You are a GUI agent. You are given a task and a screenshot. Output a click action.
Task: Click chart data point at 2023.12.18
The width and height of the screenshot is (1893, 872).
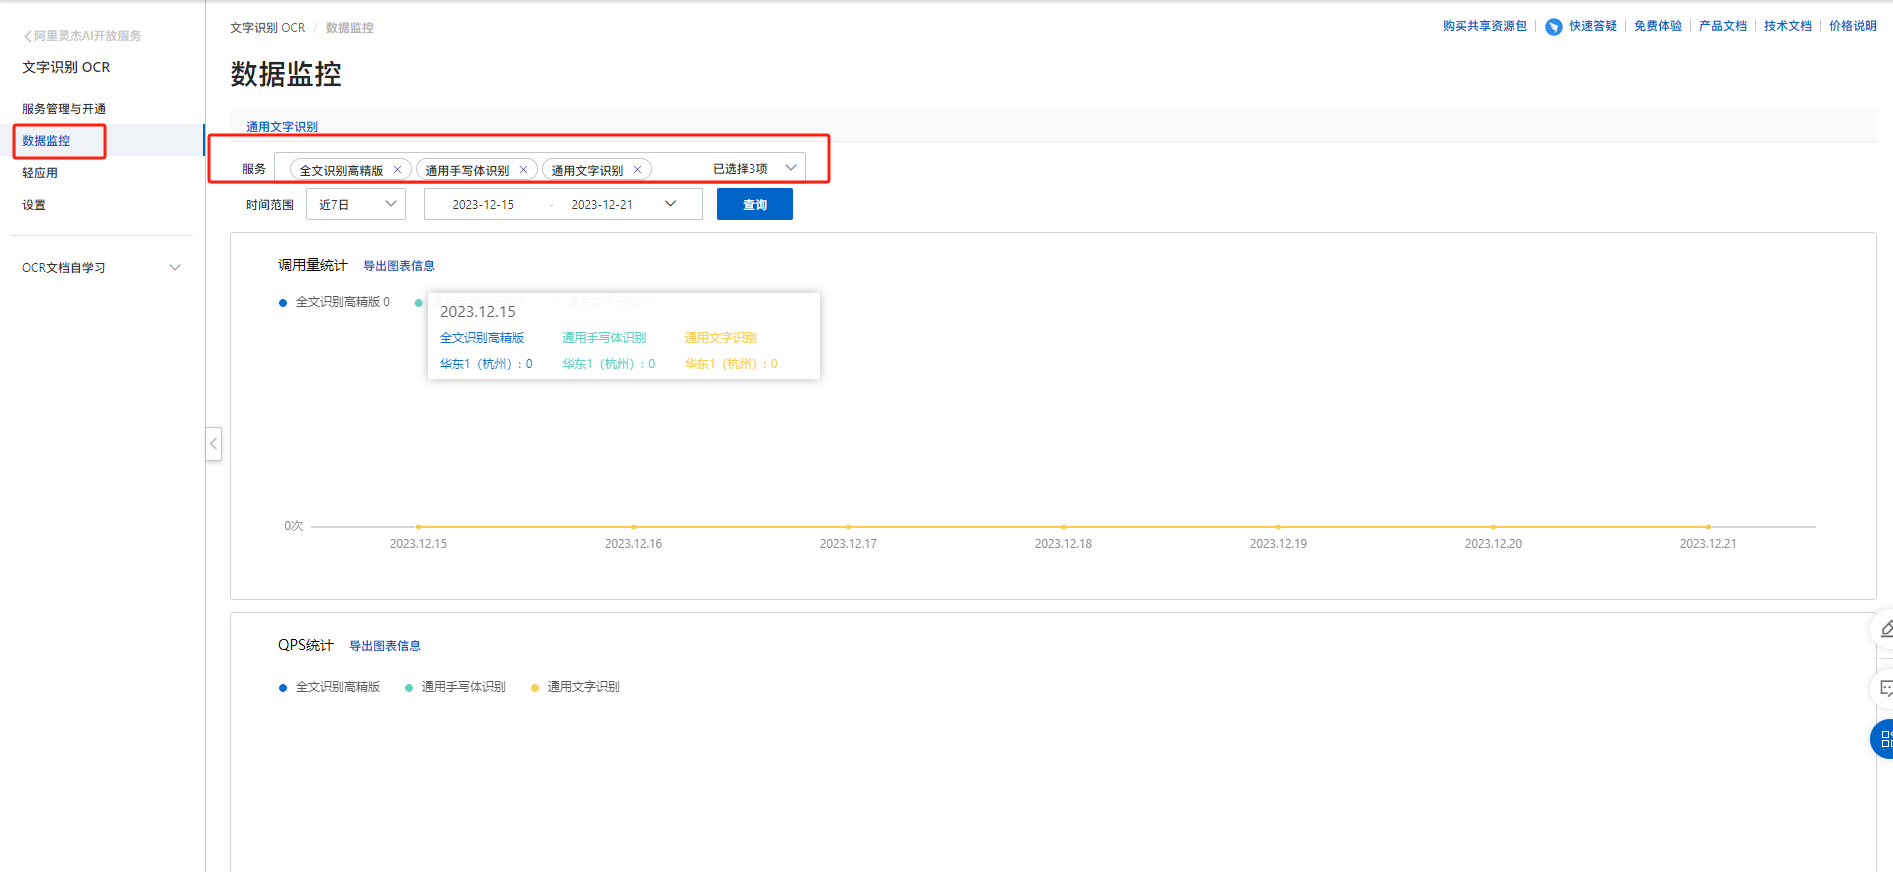click(x=1063, y=526)
